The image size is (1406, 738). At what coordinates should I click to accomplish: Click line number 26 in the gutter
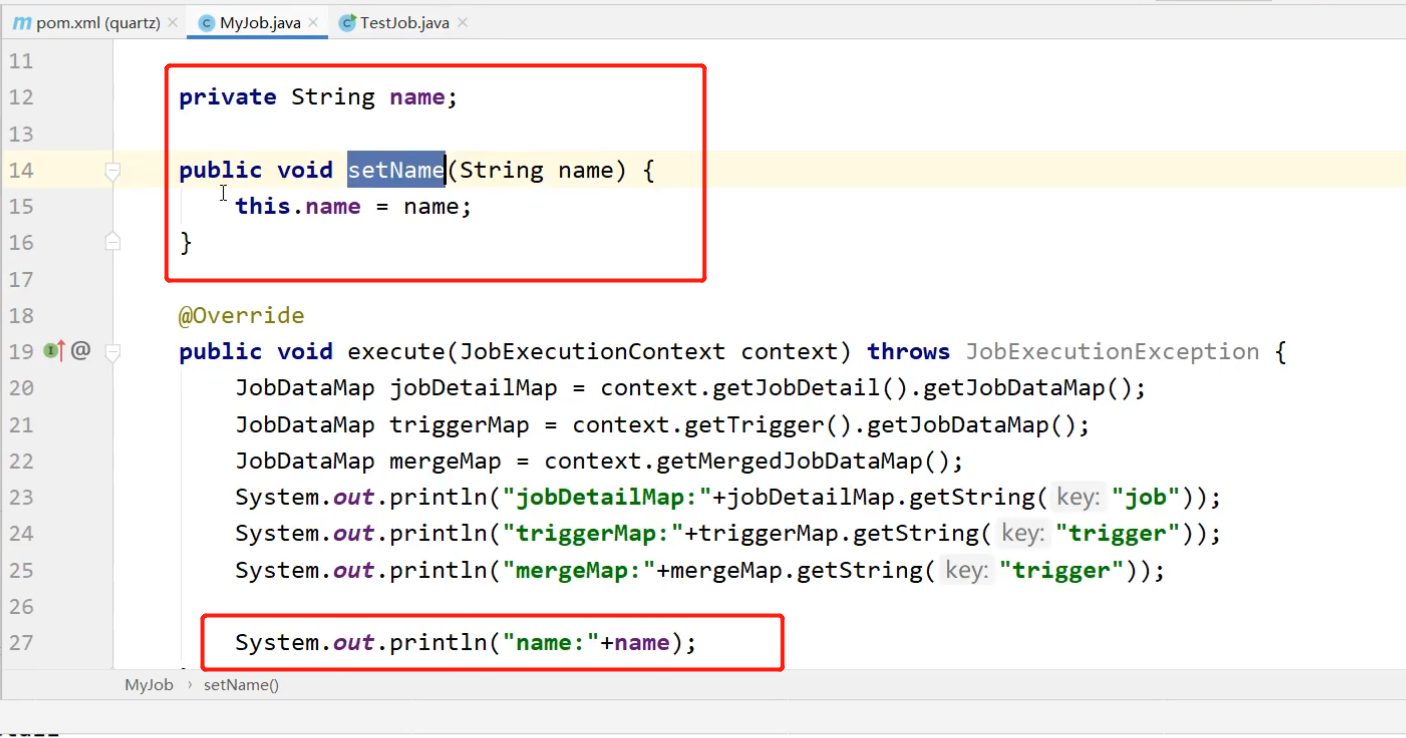21,607
